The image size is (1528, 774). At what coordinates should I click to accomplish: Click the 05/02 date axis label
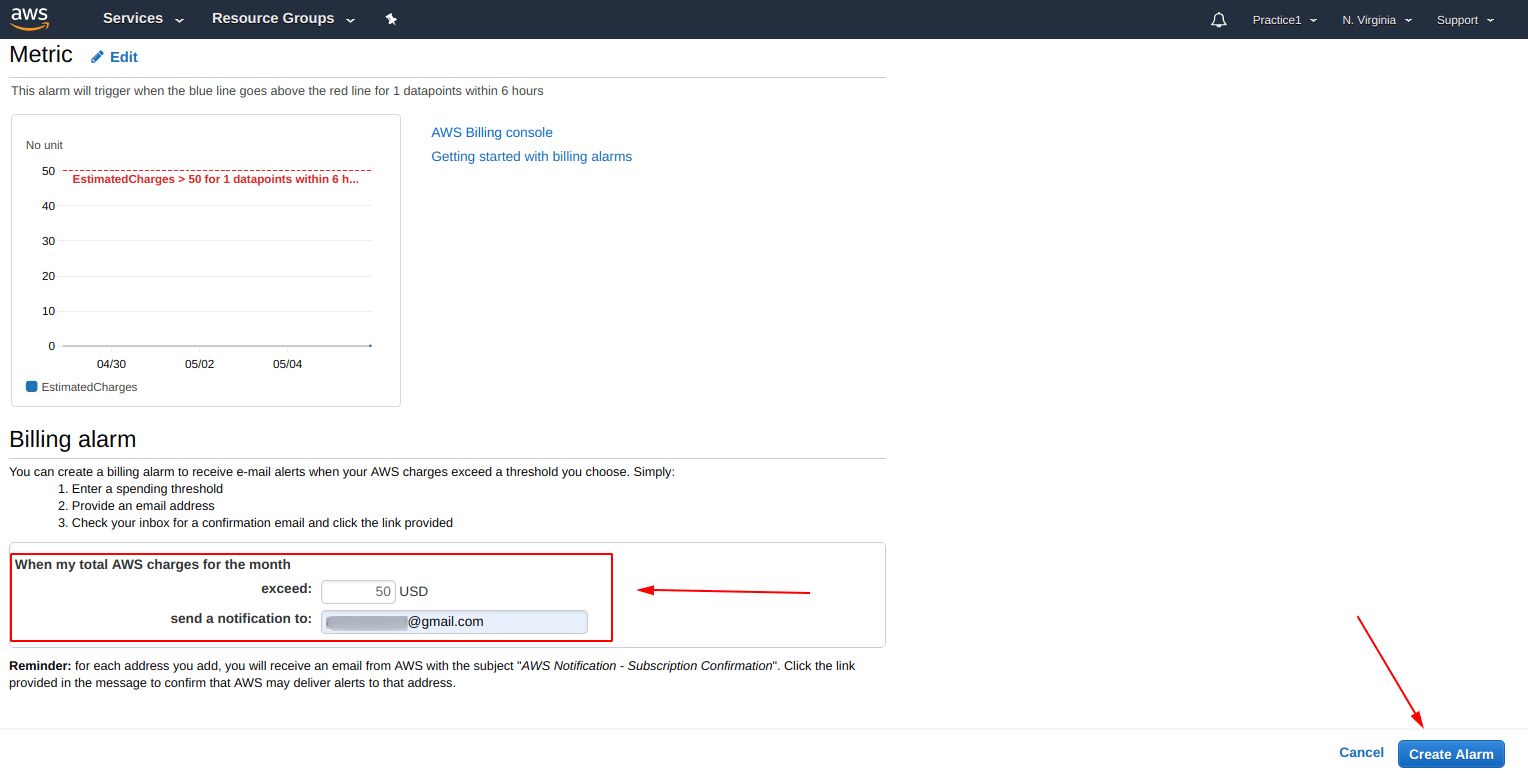click(199, 364)
